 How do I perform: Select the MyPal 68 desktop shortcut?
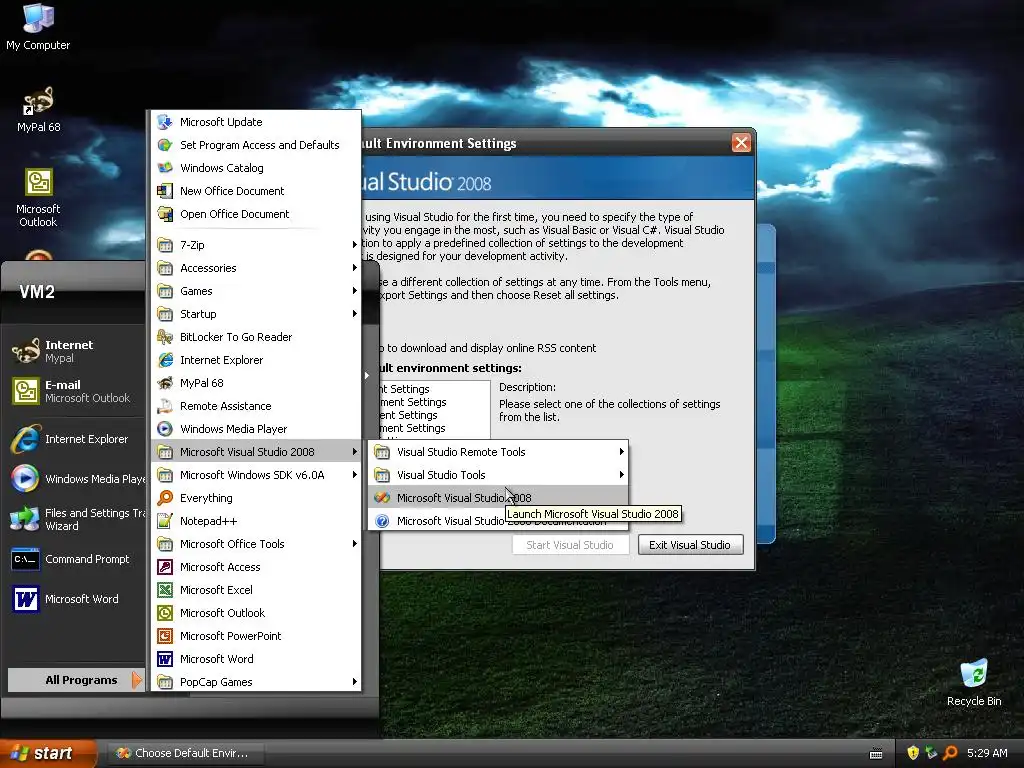pos(38,109)
